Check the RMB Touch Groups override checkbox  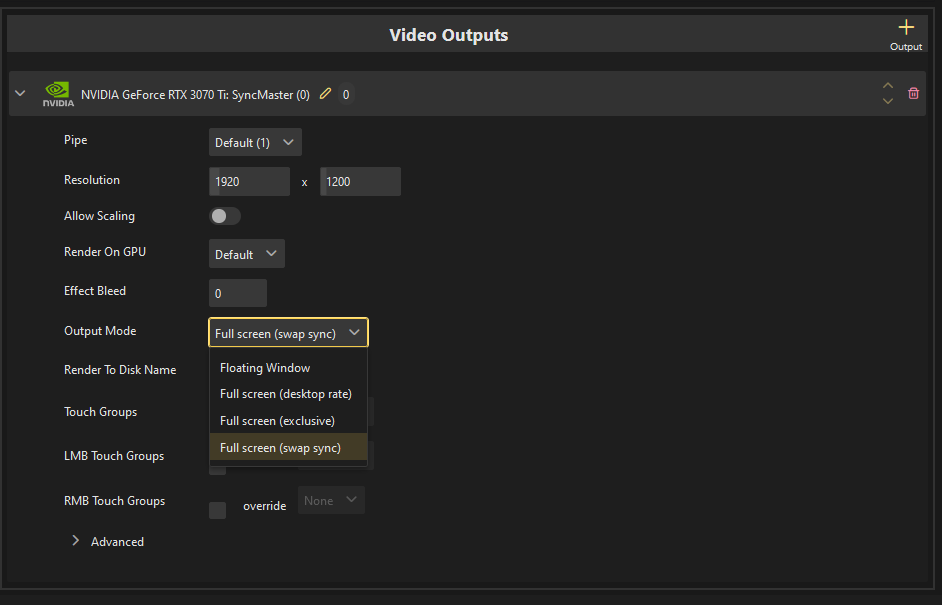(217, 510)
